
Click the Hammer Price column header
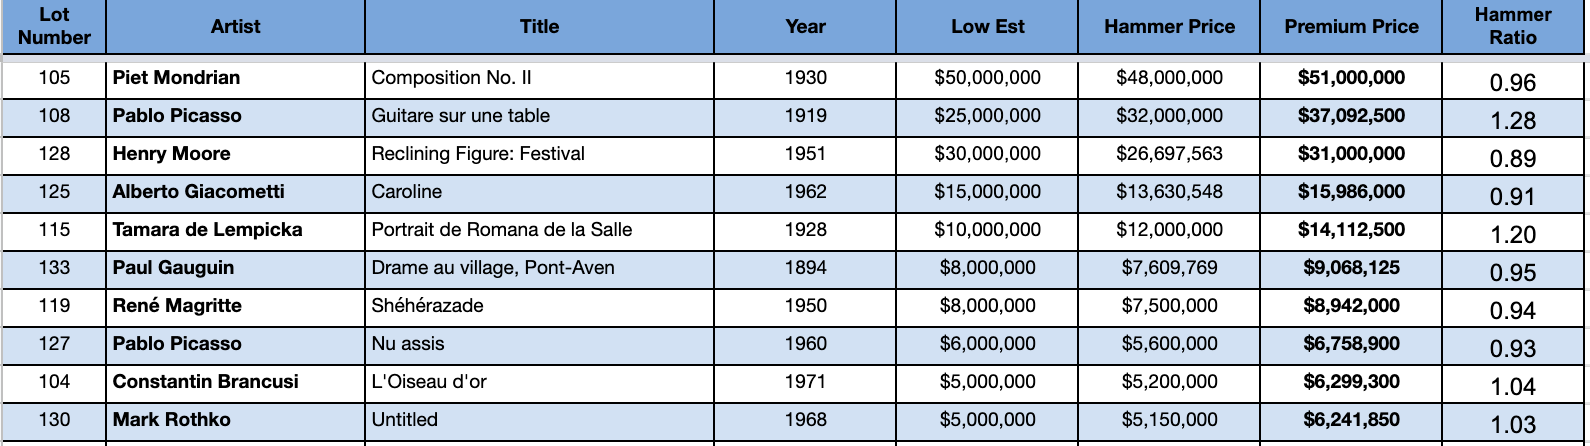click(x=1169, y=27)
